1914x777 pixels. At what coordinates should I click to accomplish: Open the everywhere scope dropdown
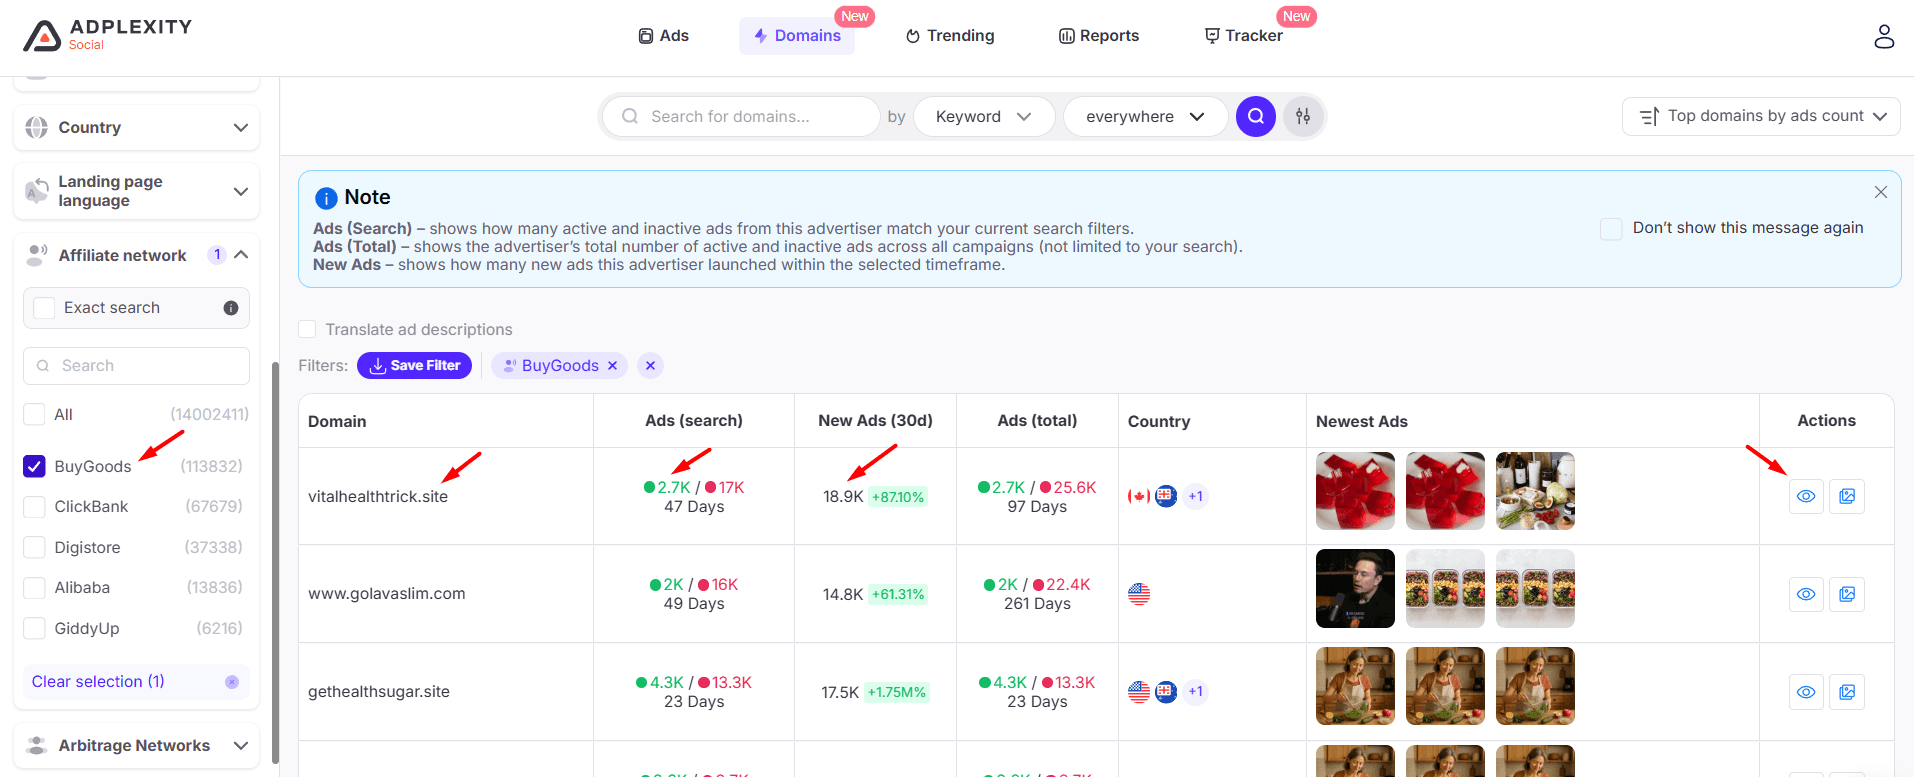[x=1145, y=116]
